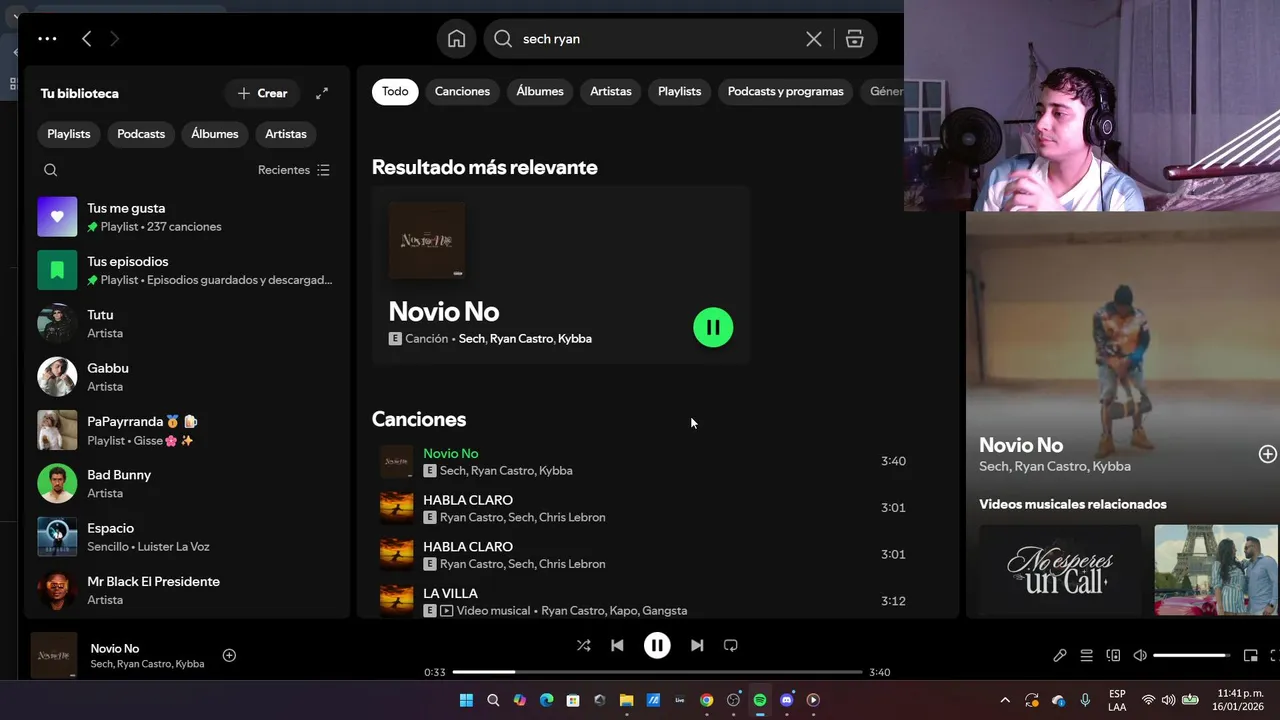Open the Recientes sort options
This screenshot has width=1280, height=720.
click(x=294, y=170)
